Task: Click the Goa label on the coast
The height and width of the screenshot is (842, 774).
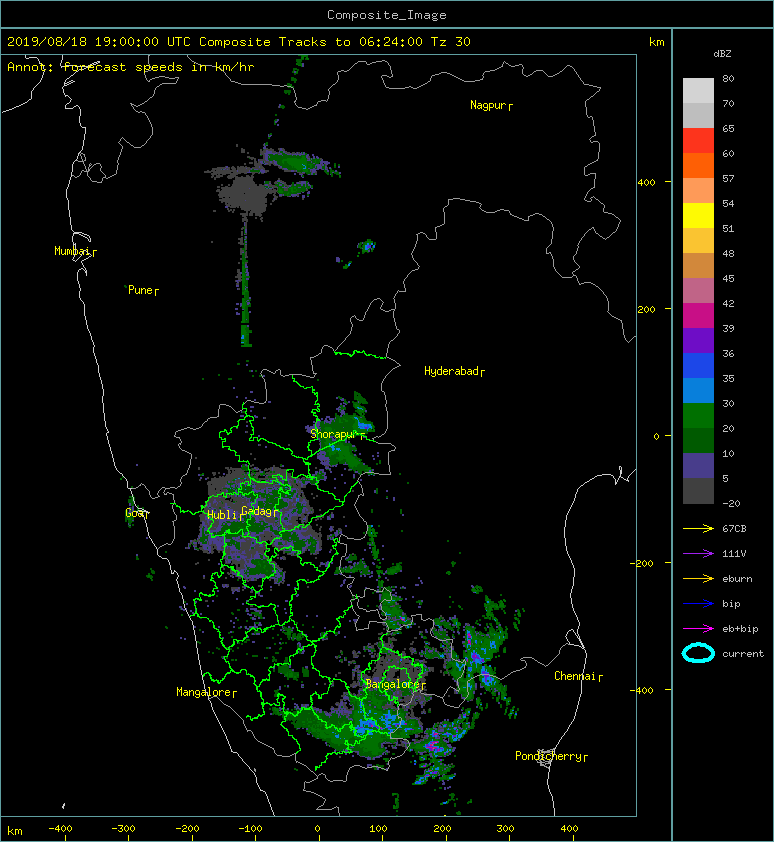Action: point(137,513)
